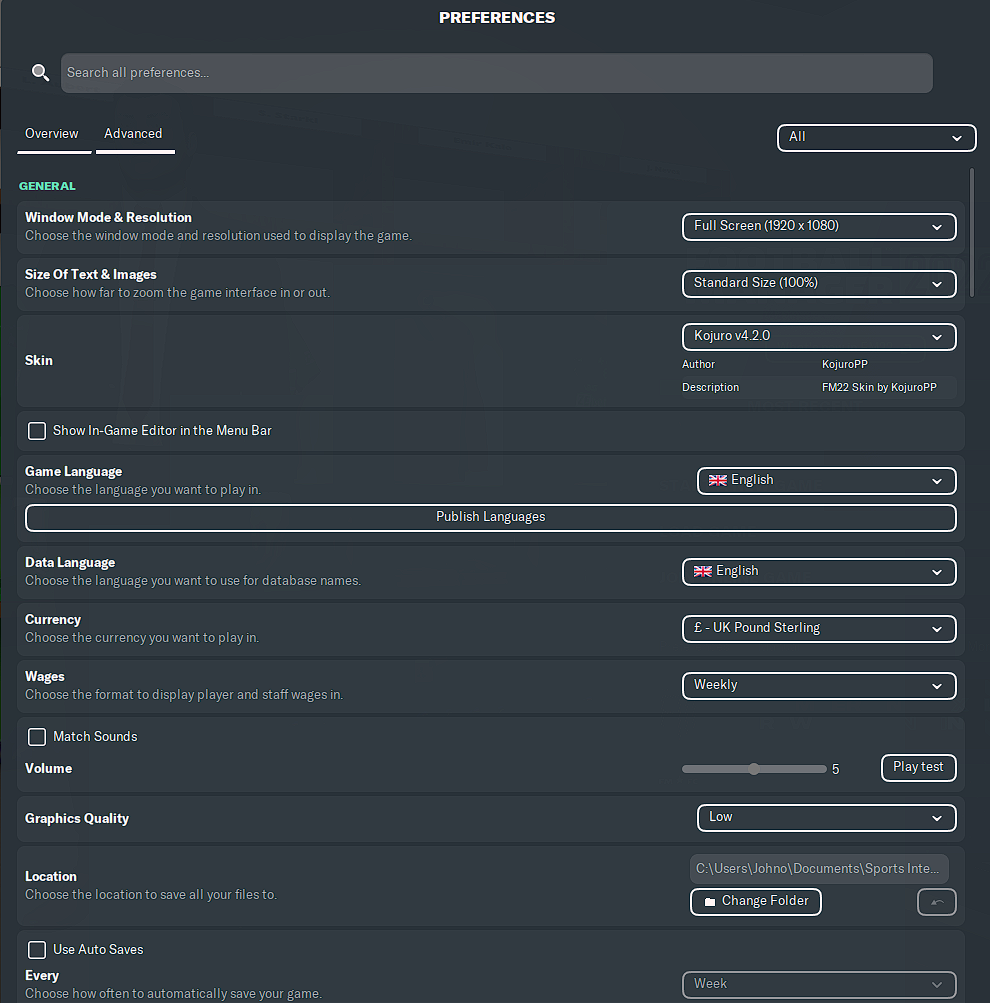Screen dimensions: 990x1003
Task: Open the Window Mode & Resolution dropdown
Action: click(x=819, y=226)
